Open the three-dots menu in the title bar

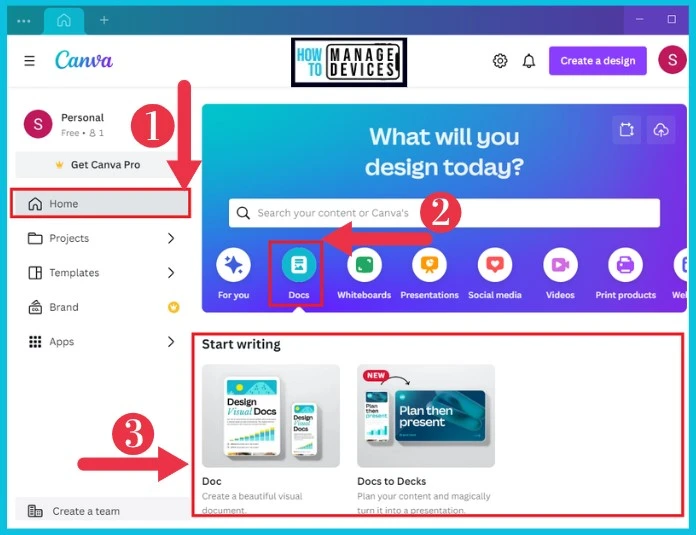(x=24, y=21)
